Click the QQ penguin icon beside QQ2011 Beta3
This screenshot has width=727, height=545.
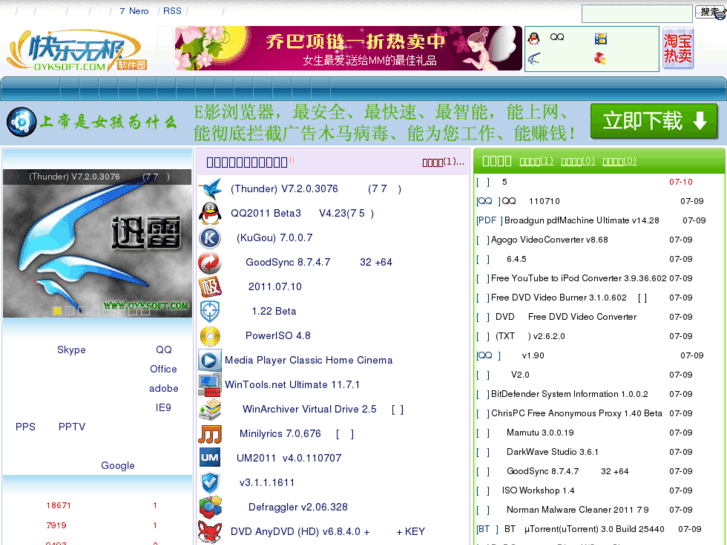point(210,213)
